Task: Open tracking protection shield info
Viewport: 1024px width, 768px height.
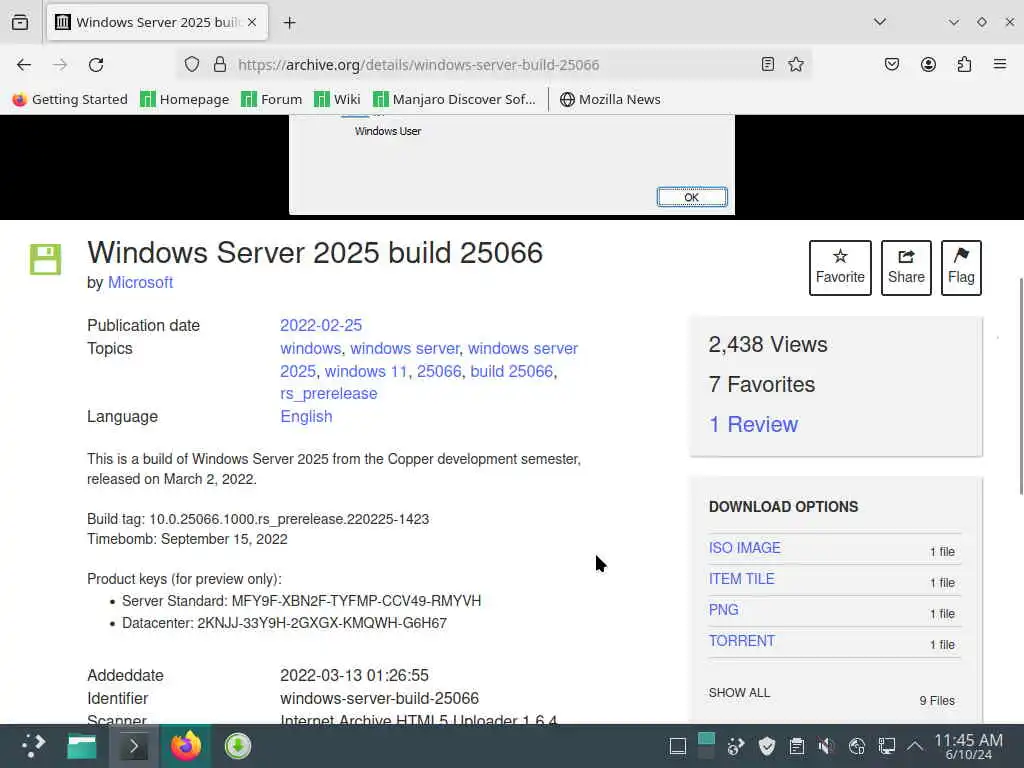Action: [191, 64]
